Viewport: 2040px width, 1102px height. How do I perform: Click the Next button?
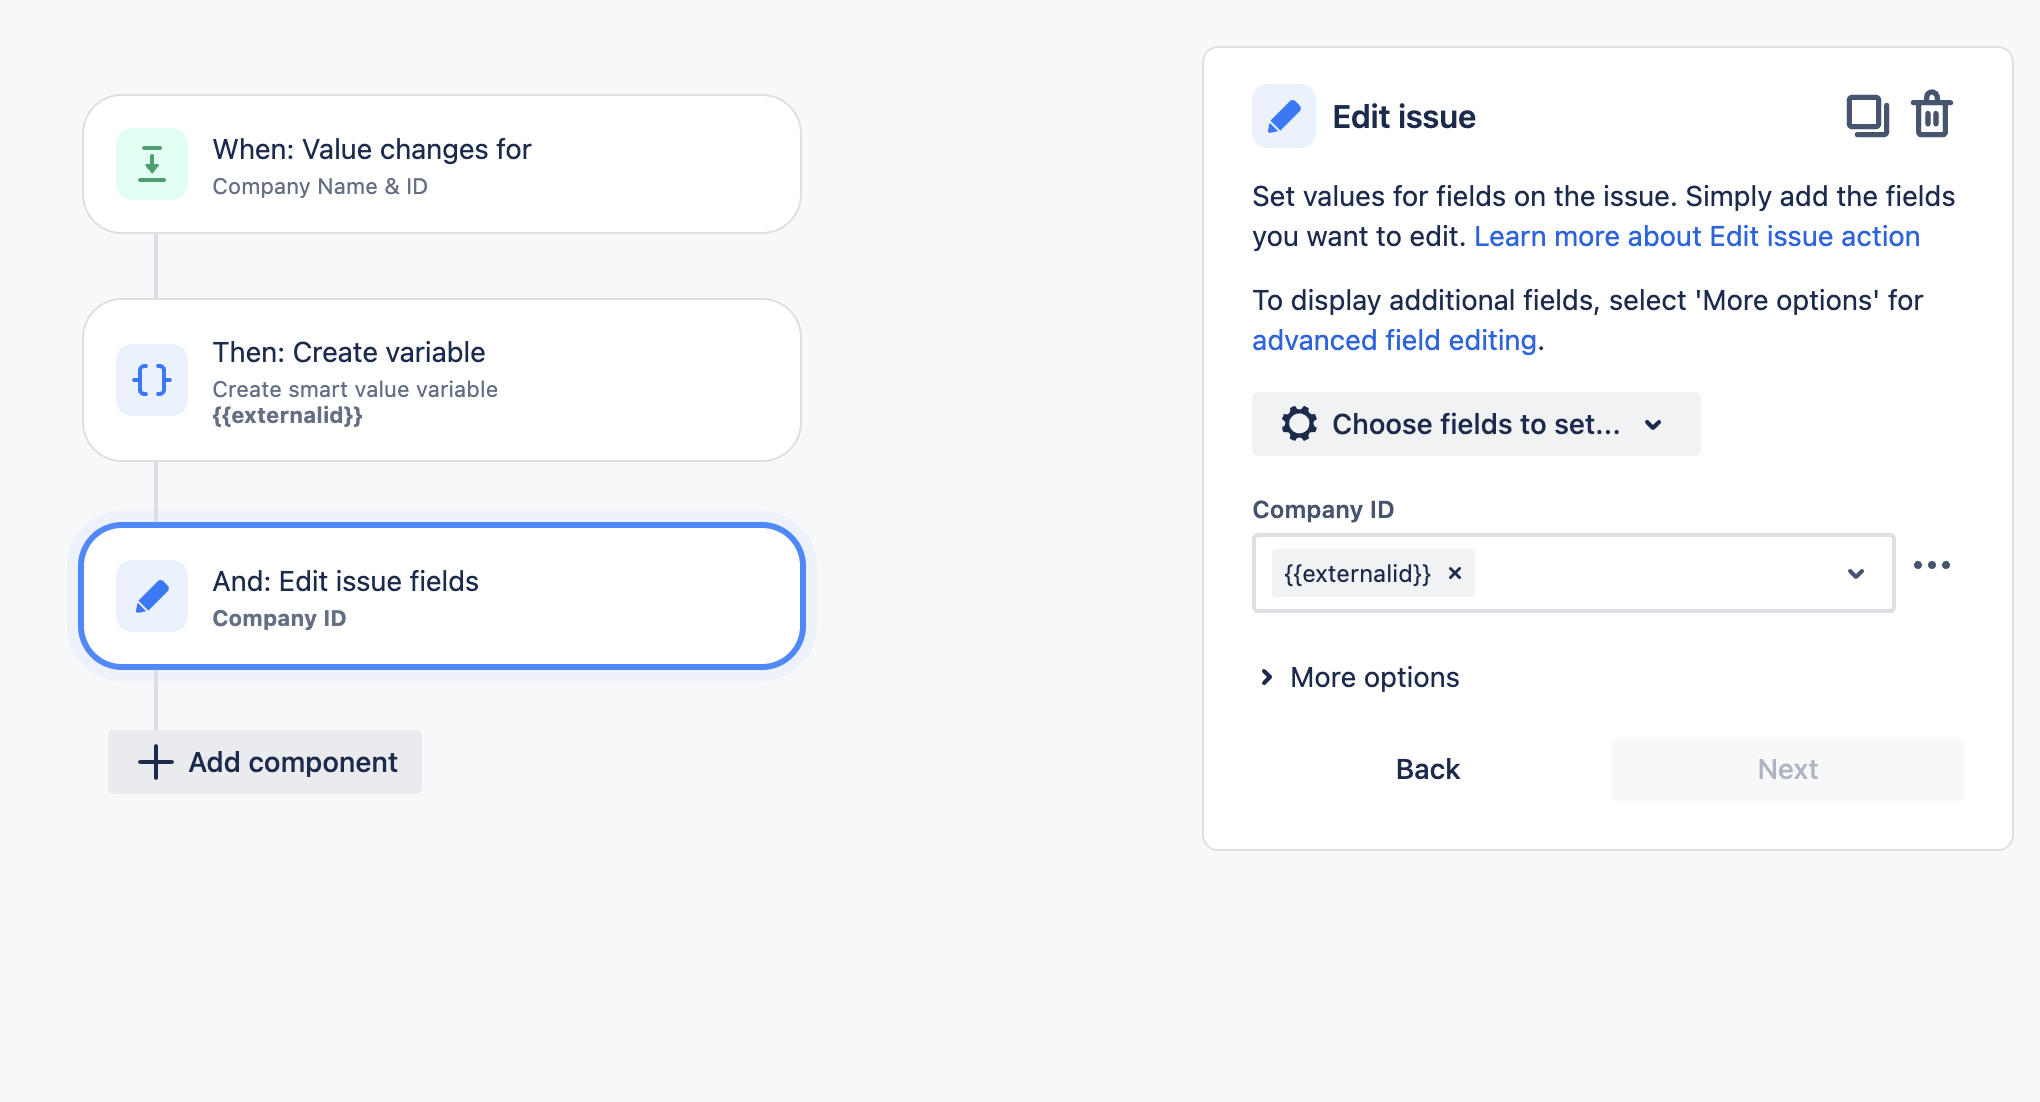tap(1786, 768)
